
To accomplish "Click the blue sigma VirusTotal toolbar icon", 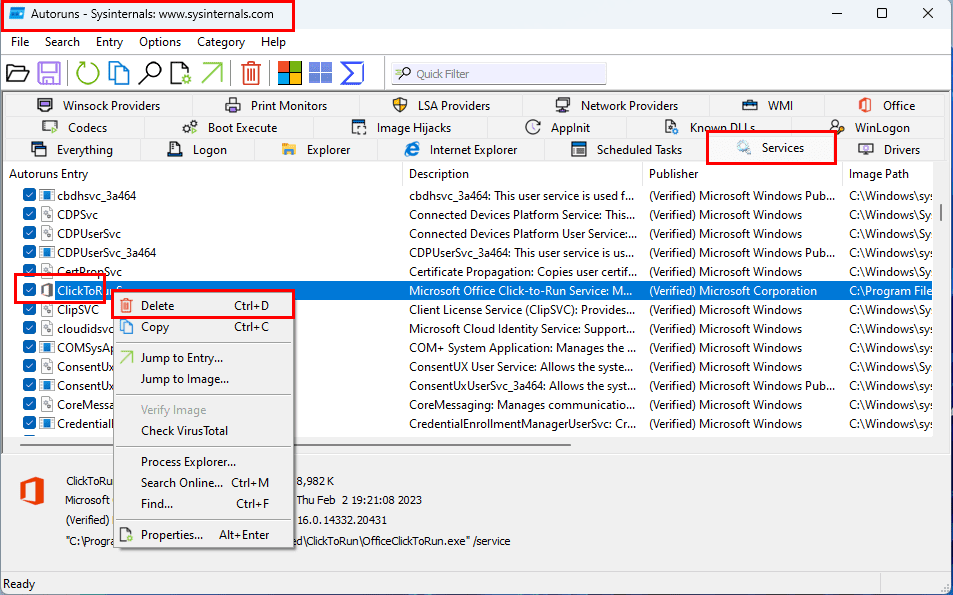I will (x=352, y=74).
